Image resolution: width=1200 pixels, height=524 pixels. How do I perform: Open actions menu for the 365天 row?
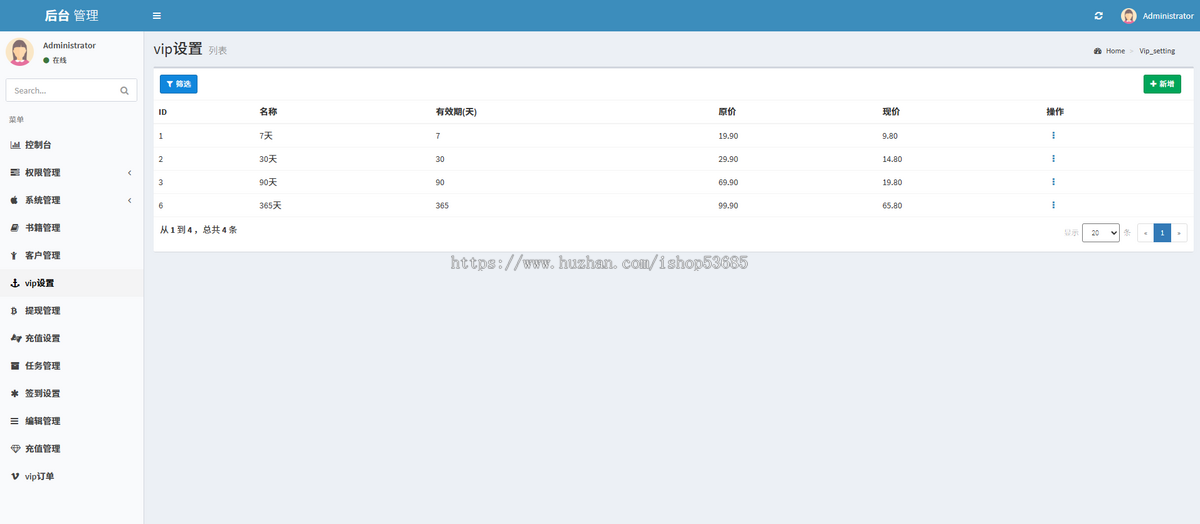tap(1053, 205)
